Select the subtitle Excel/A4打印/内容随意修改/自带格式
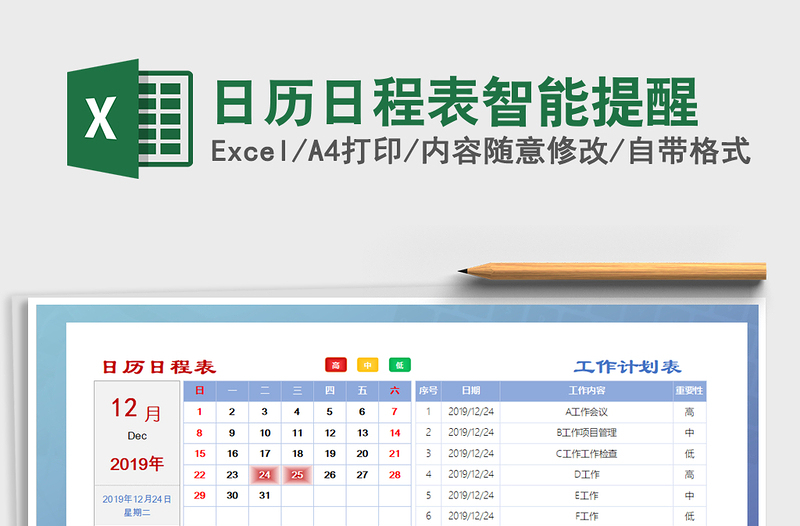 481,152
